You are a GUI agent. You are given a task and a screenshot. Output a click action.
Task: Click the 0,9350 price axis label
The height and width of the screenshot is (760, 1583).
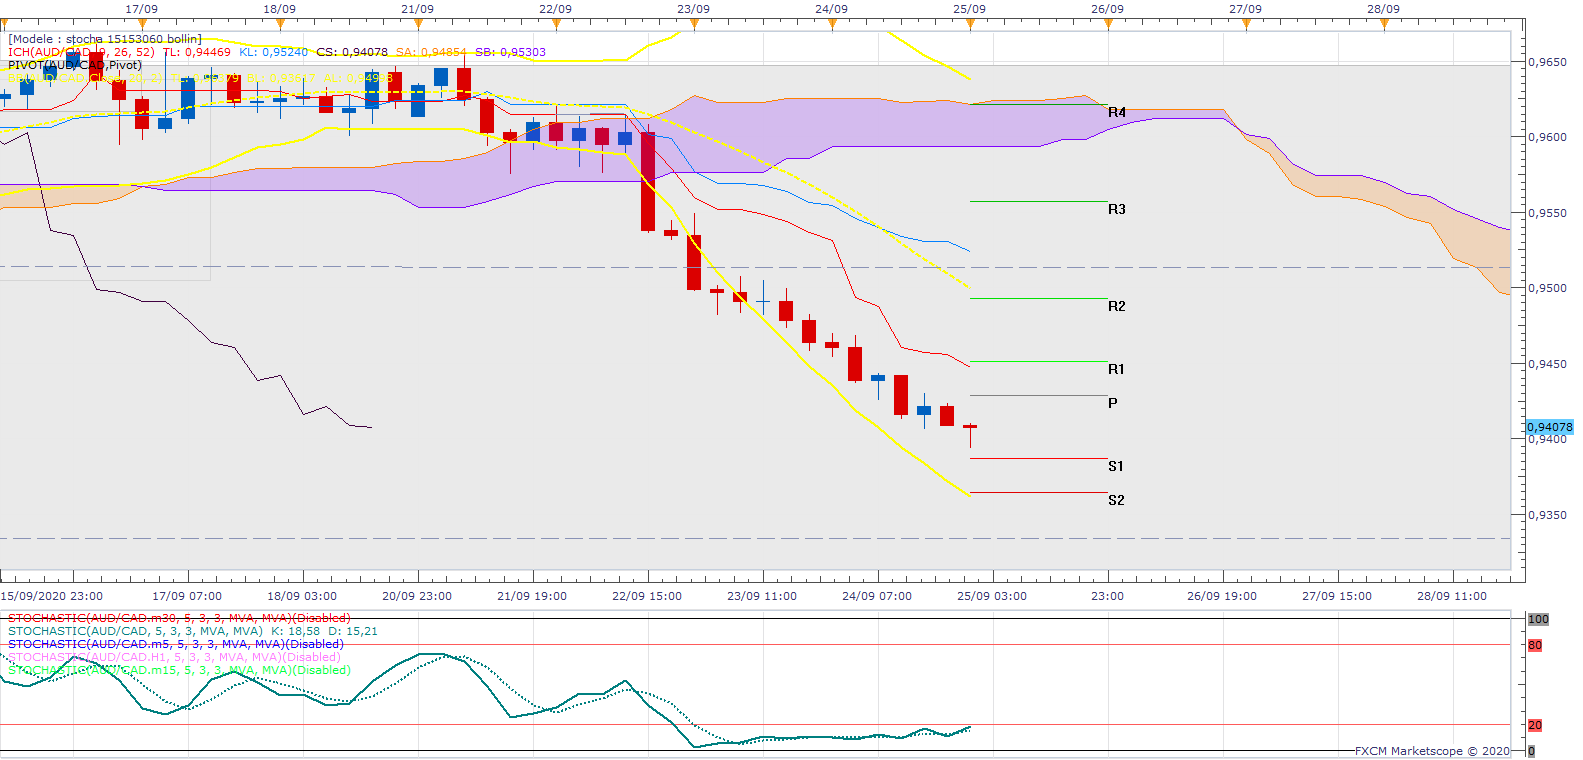pos(1548,515)
